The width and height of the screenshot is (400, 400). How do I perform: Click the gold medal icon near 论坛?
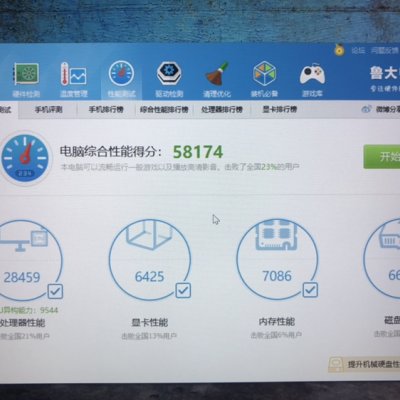pos(339,51)
